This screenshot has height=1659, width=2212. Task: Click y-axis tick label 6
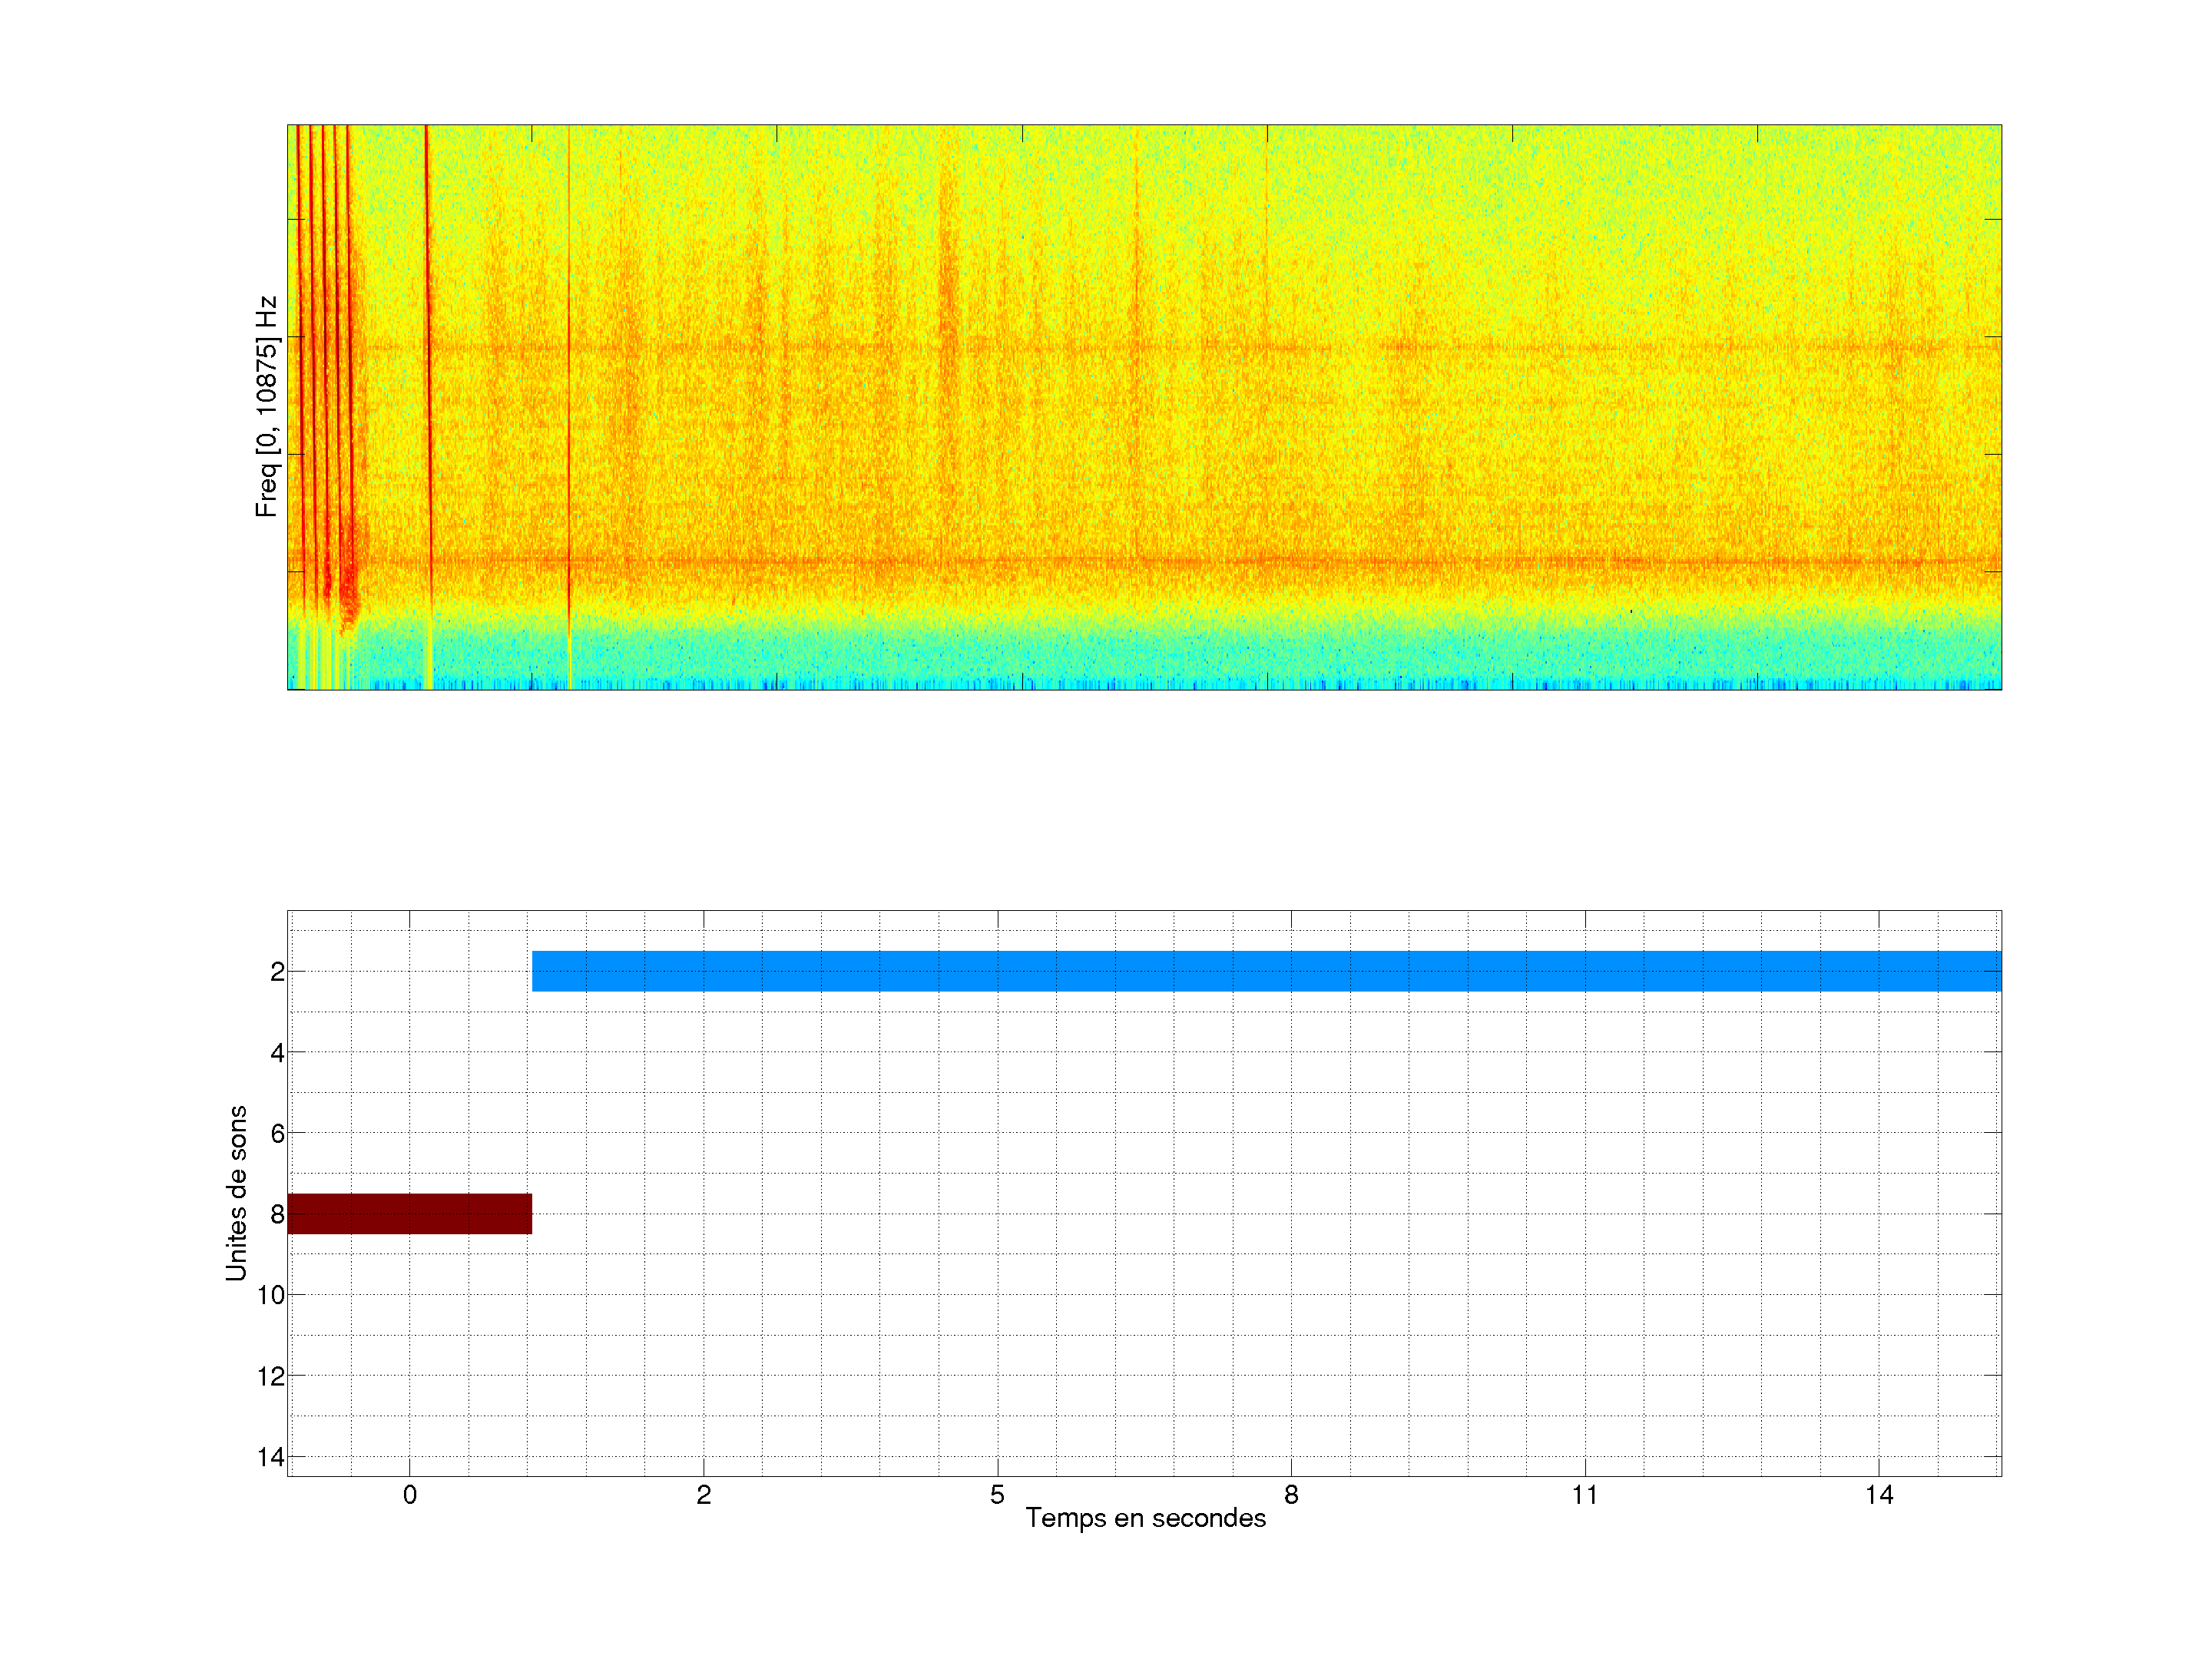click(277, 1134)
